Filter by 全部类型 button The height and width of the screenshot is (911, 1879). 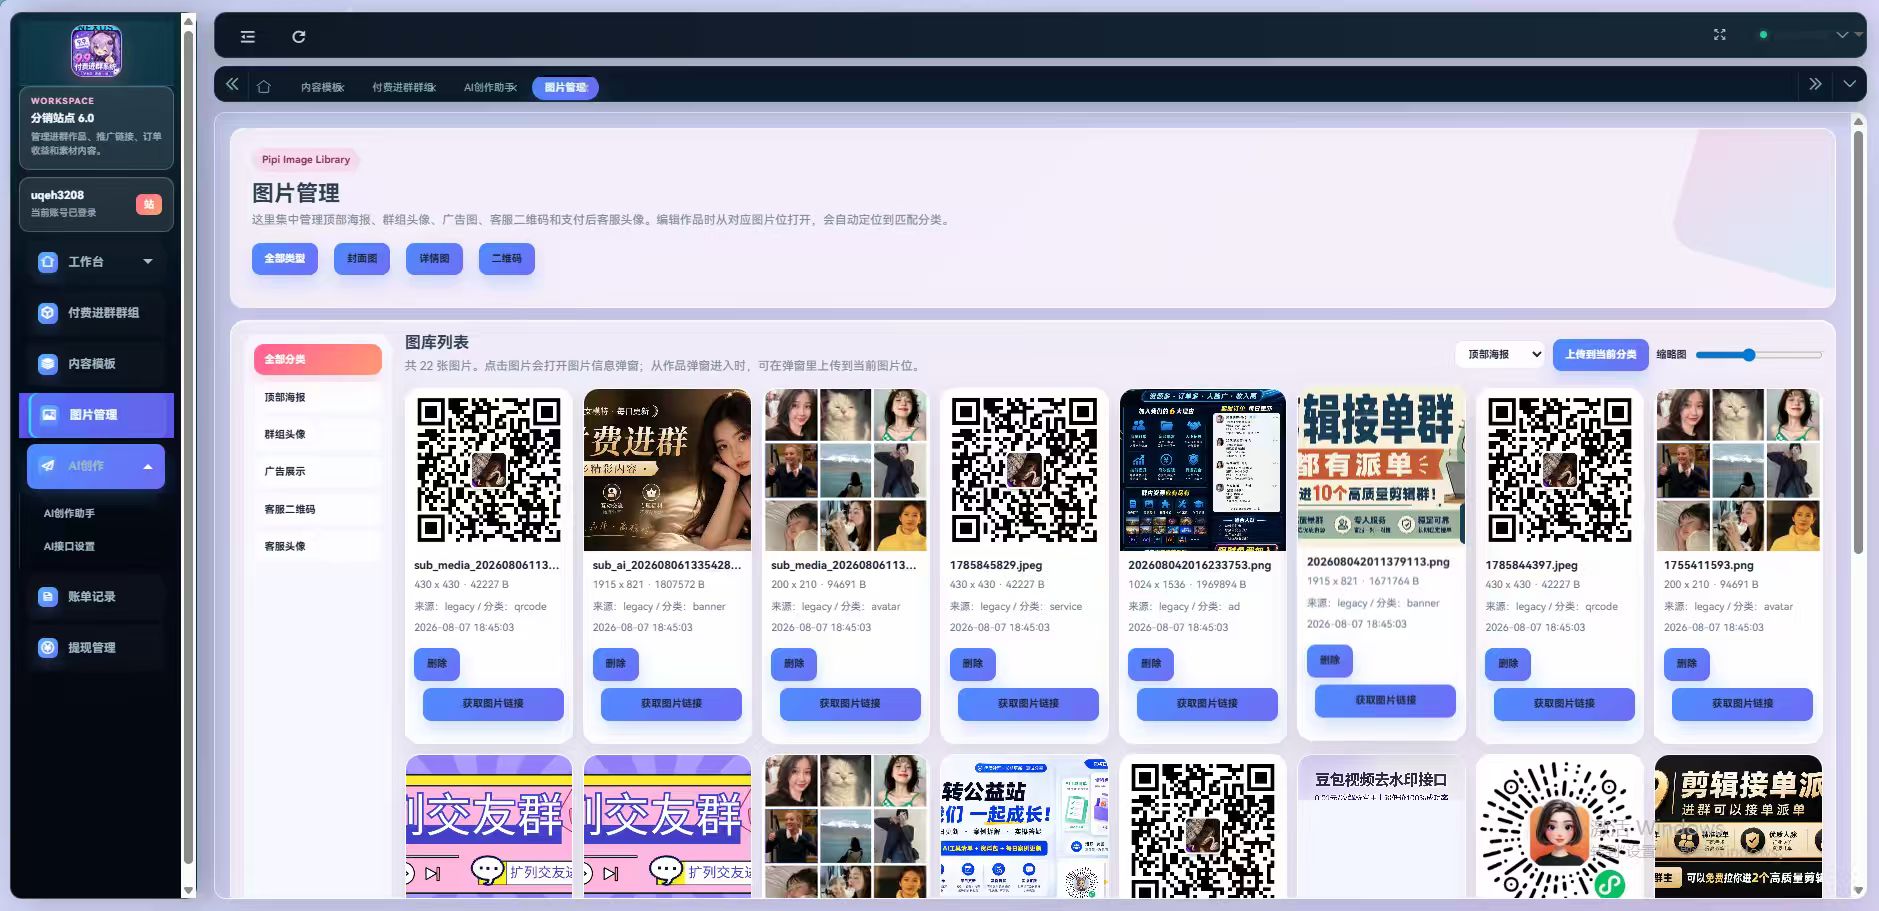coord(285,259)
